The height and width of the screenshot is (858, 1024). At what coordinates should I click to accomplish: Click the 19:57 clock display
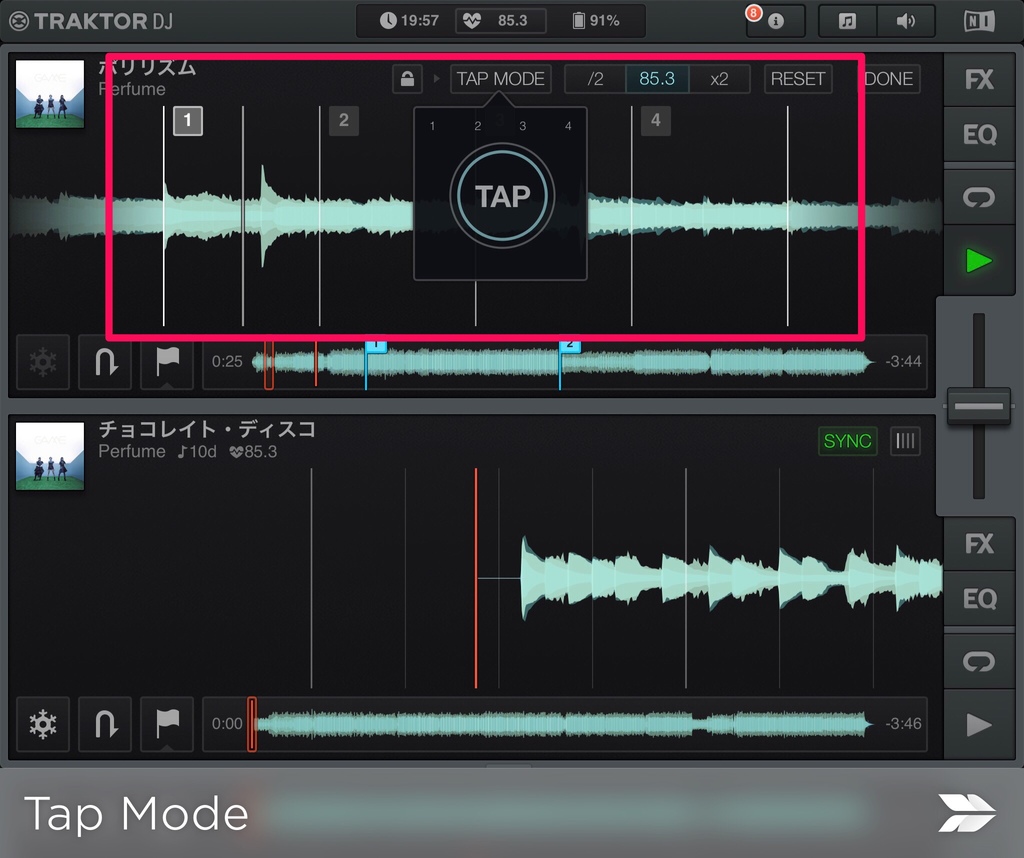click(409, 21)
